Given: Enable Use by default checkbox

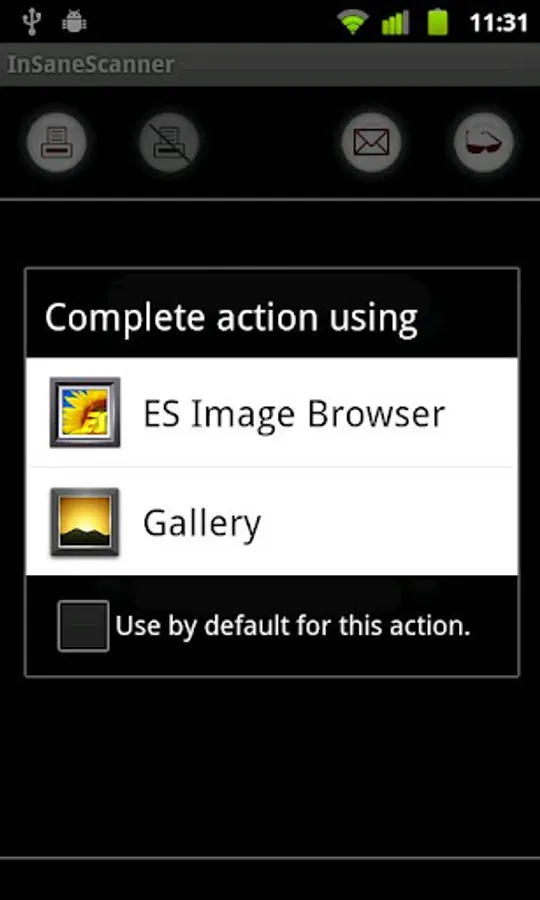Looking at the screenshot, I should [x=83, y=626].
